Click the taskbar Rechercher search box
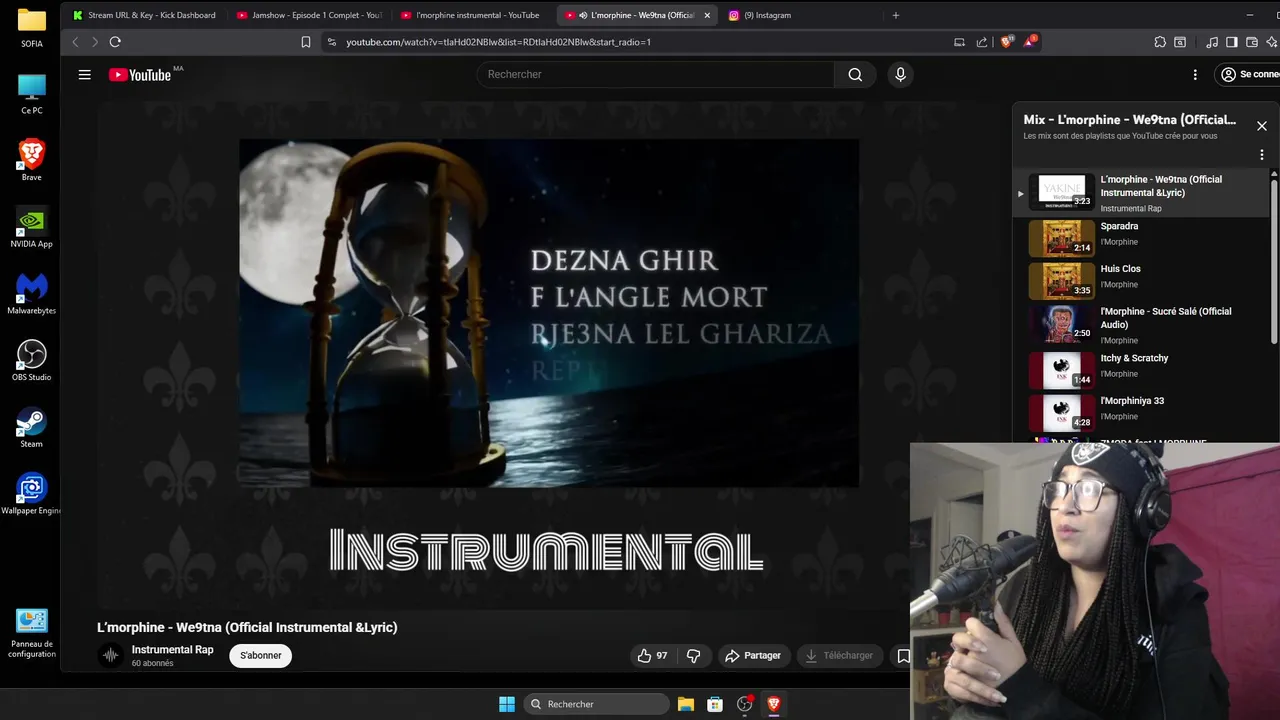The height and width of the screenshot is (720, 1280). coord(598,704)
